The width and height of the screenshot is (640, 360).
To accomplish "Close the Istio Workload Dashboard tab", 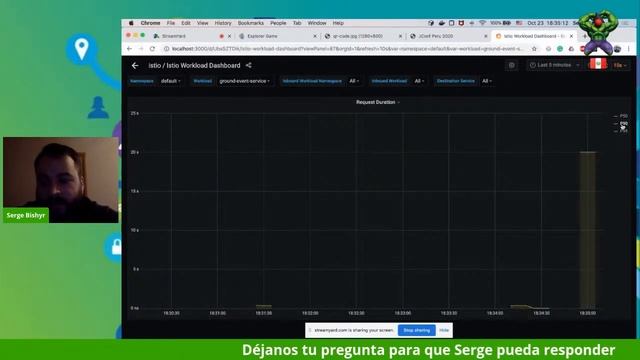I will point(571,36).
